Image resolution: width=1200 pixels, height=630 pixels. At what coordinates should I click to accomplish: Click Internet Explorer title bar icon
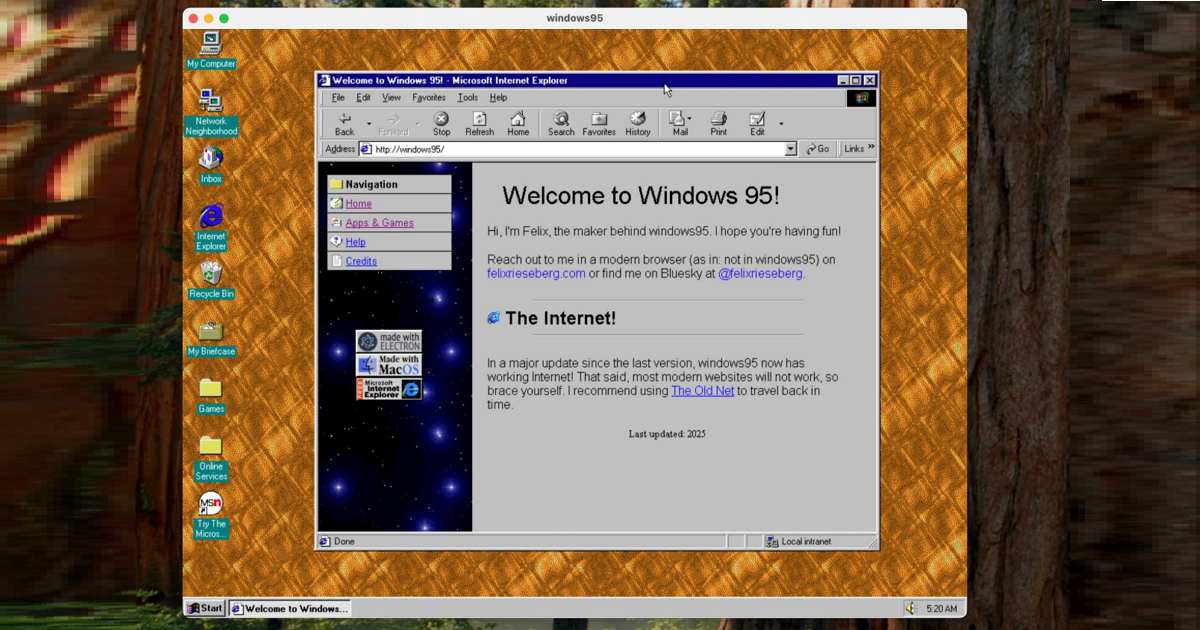324,80
